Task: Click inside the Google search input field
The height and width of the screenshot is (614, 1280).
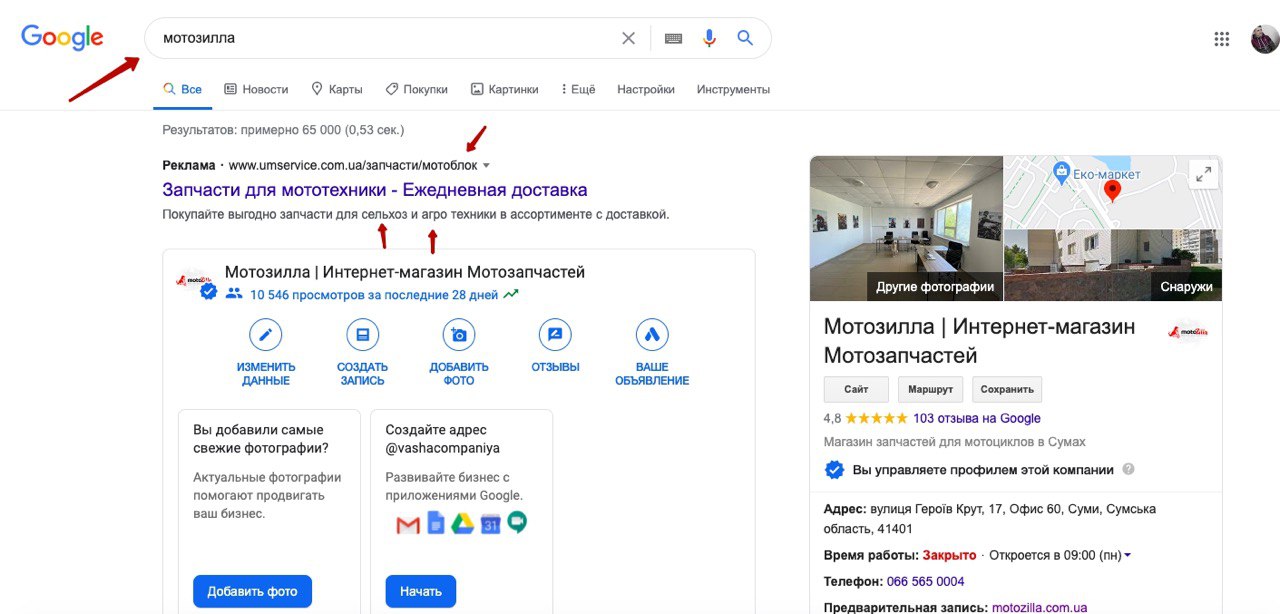Action: point(380,38)
